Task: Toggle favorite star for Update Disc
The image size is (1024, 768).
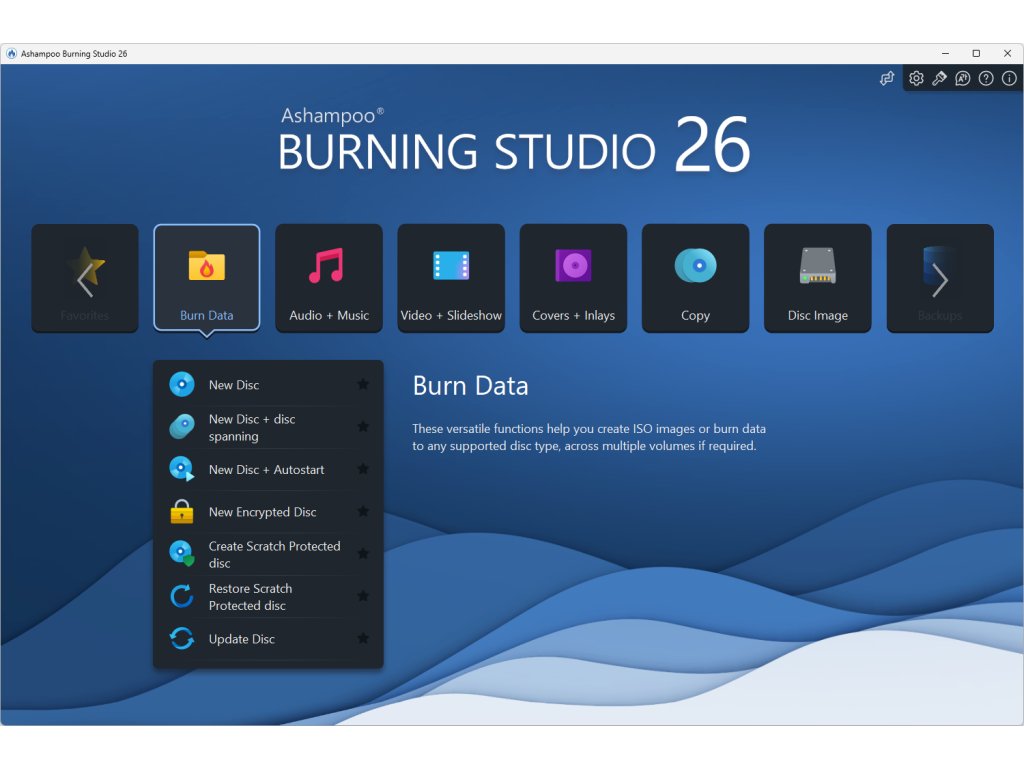Action: (x=363, y=639)
